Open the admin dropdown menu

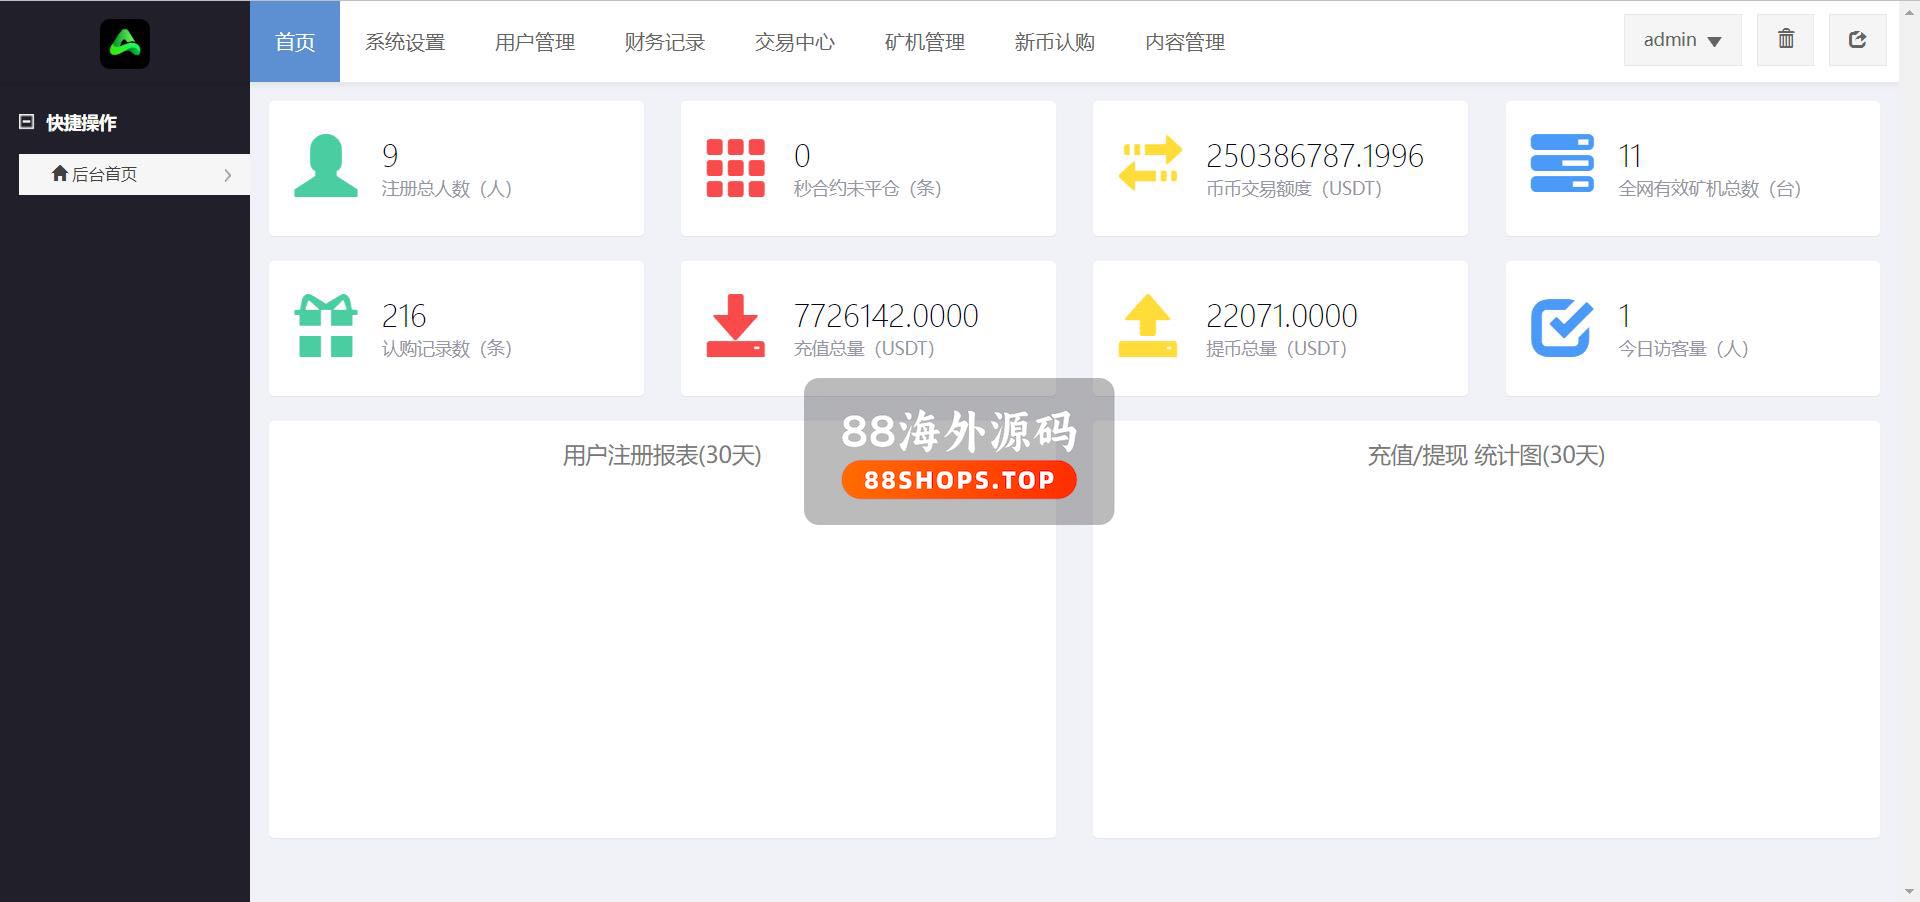[x=1682, y=40]
